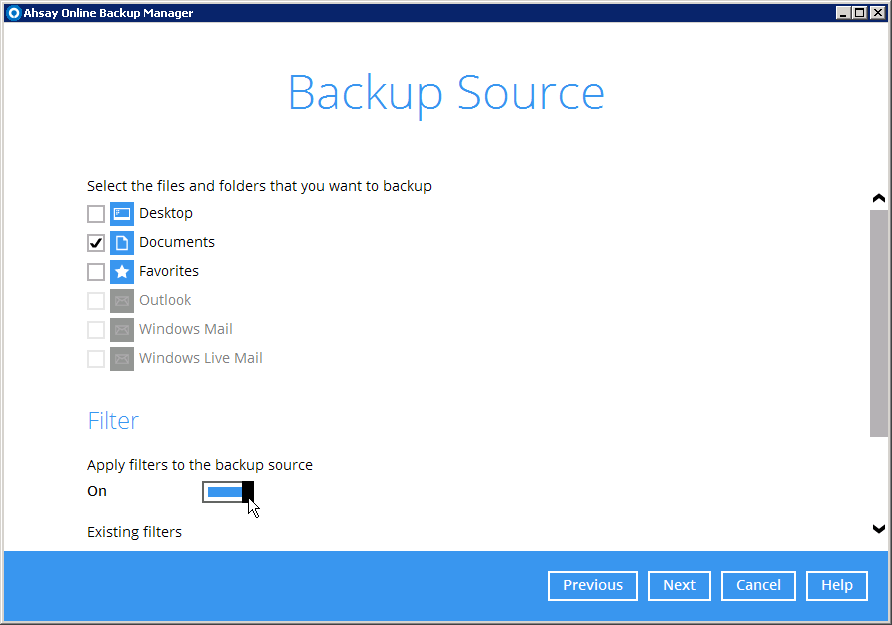Check the Desktop checkbox

tap(96, 214)
